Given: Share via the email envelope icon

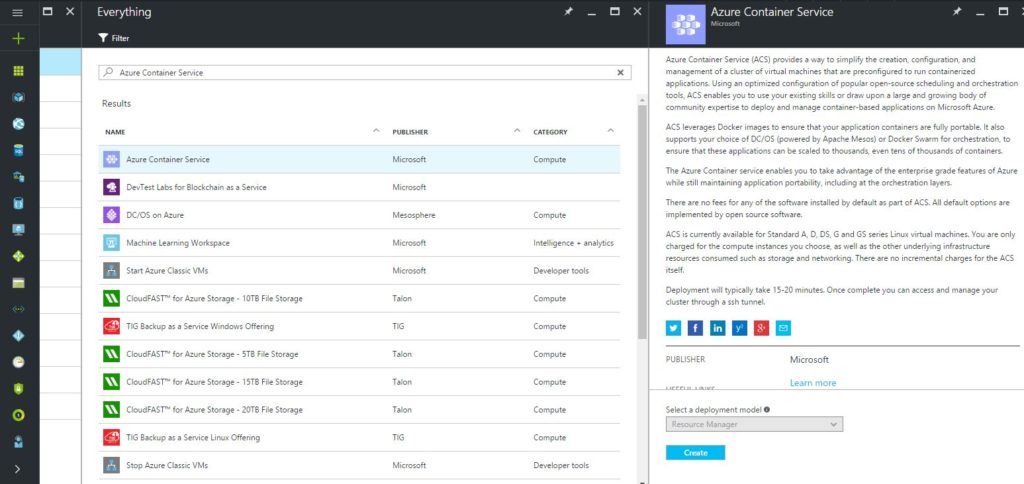Looking at the screenshot, I should (783, 328).
